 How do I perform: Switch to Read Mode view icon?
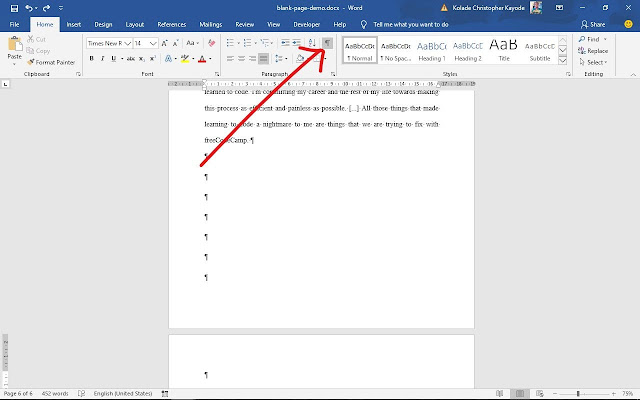point(500,393)
